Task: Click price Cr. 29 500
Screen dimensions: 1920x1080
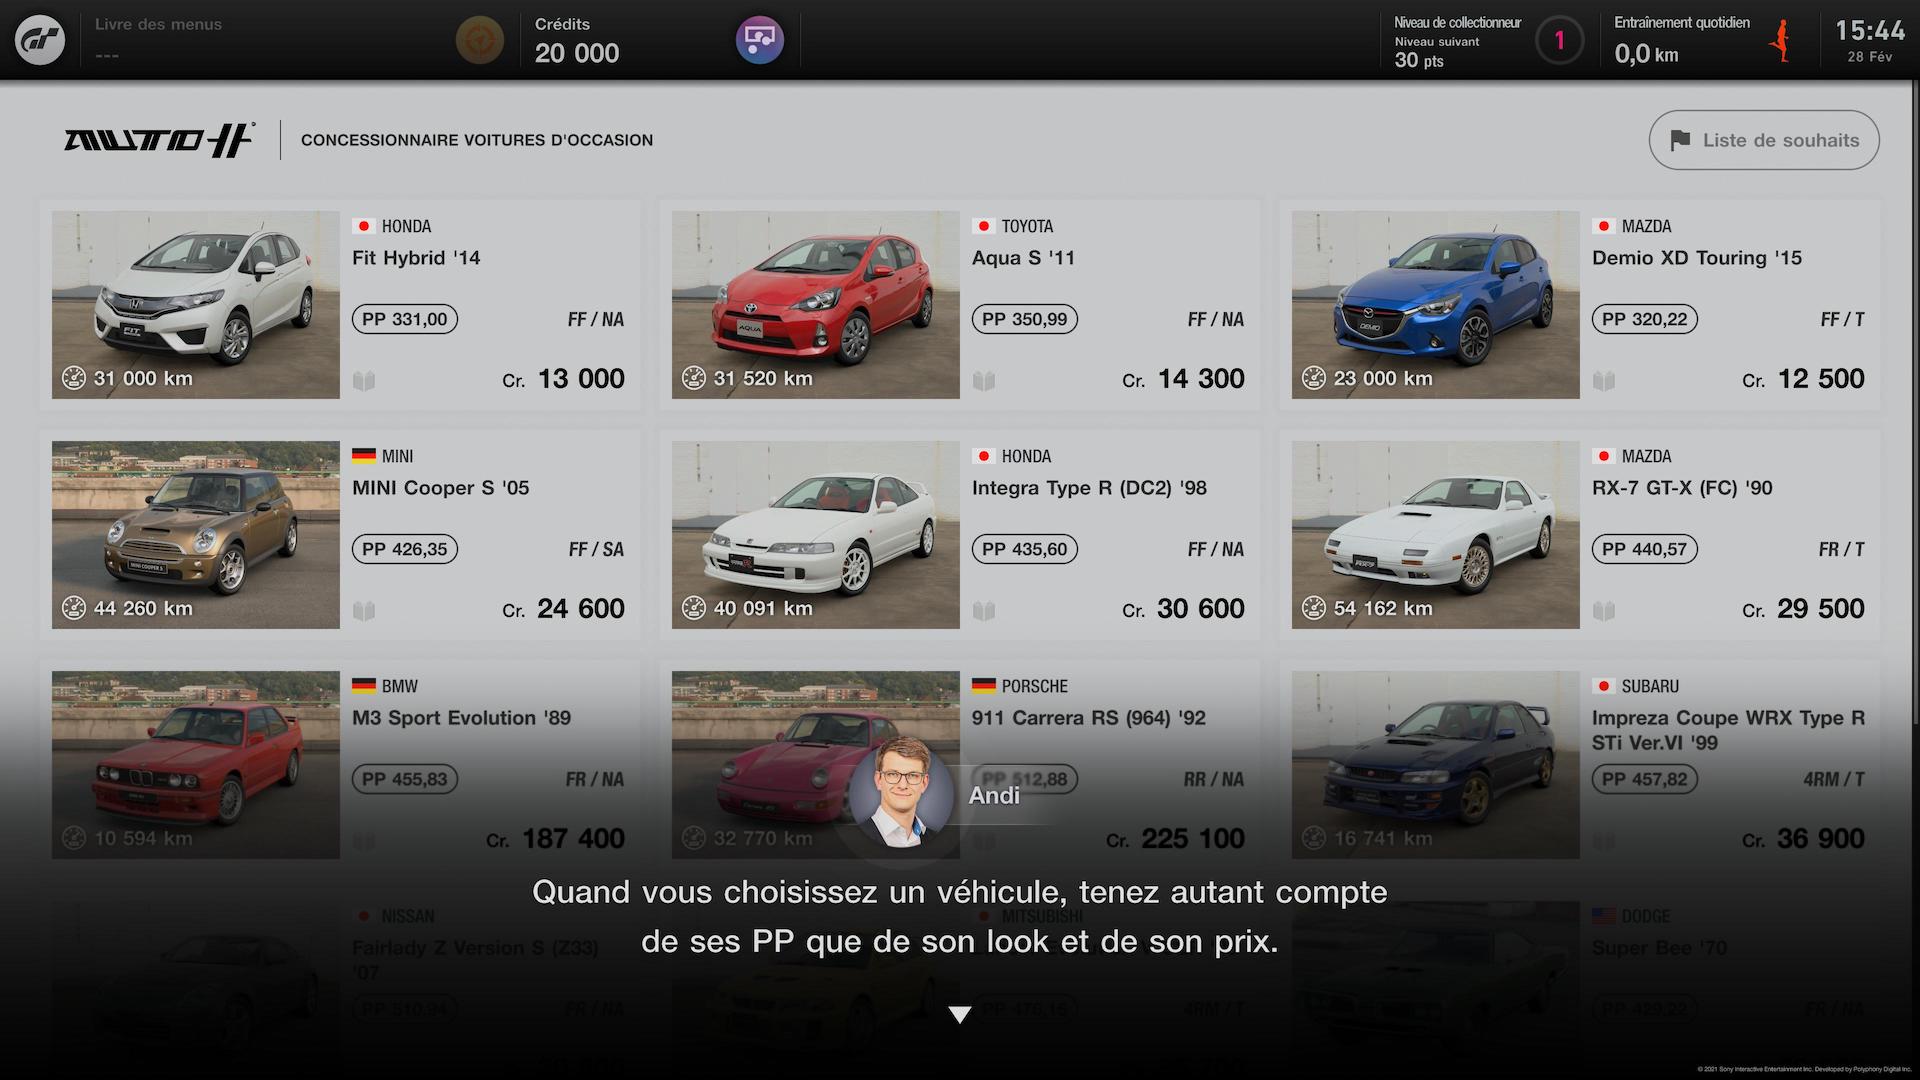Action: point(1804,609)
